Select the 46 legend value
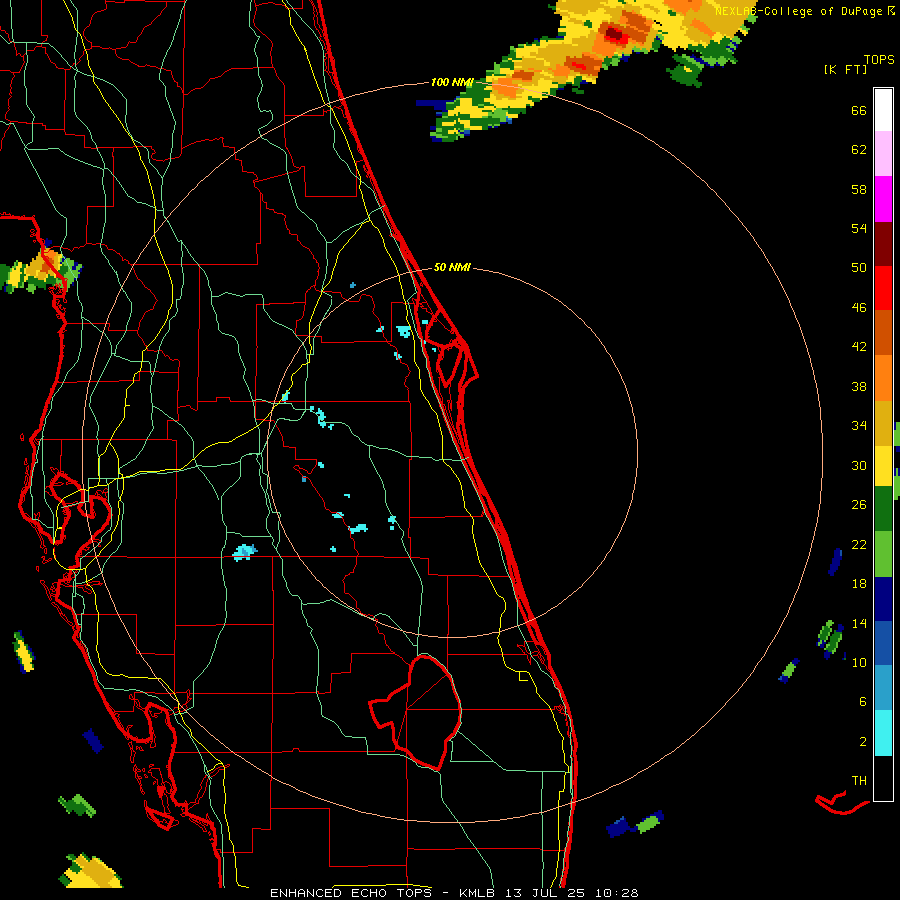This screenshot has width=900, height=900. [859, 308]
